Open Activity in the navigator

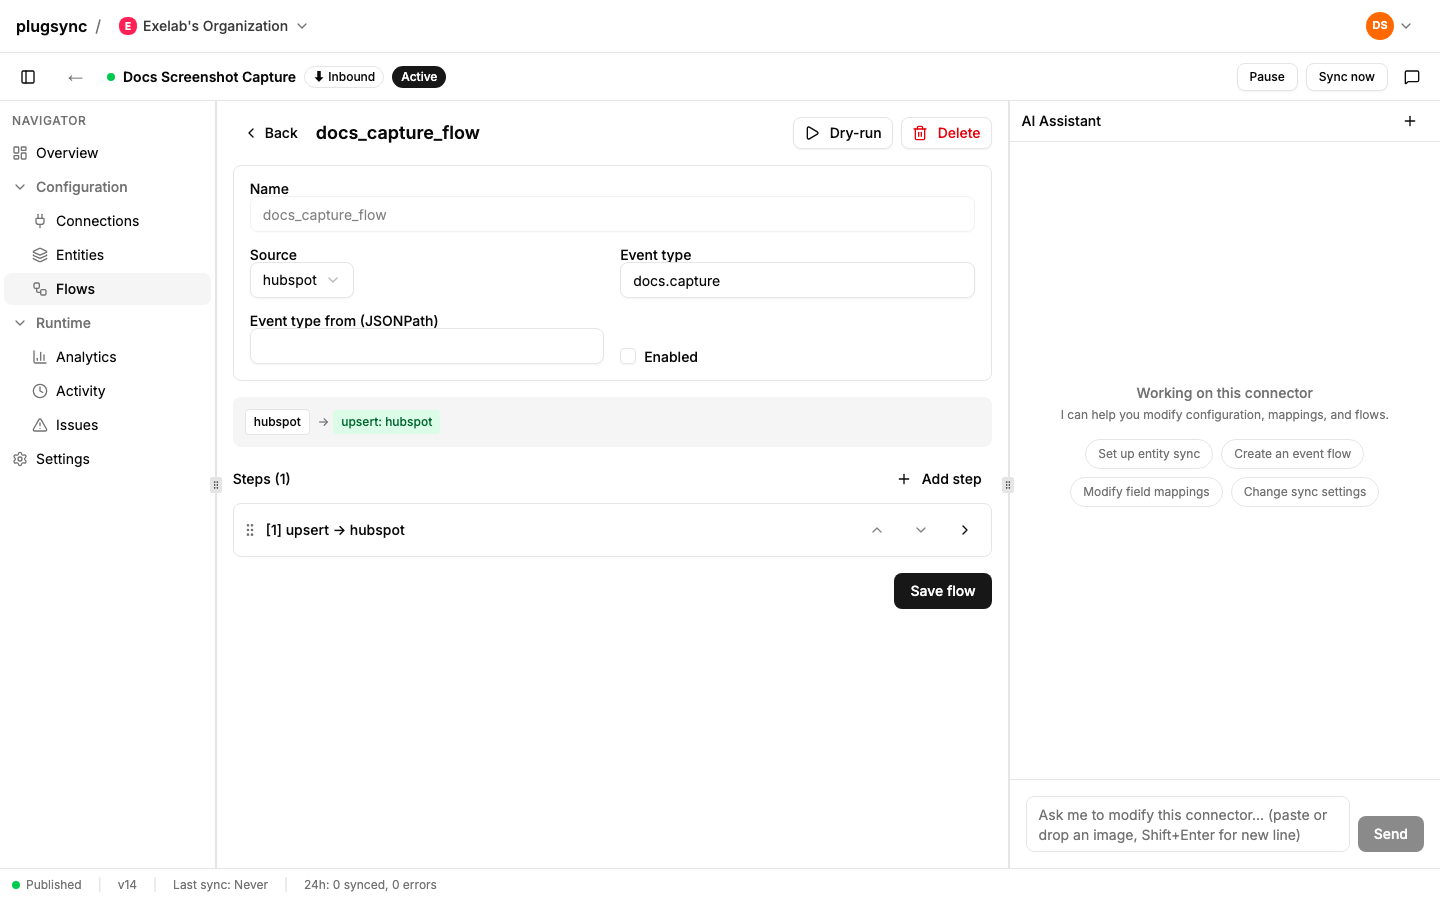click(x=108, y=391)
